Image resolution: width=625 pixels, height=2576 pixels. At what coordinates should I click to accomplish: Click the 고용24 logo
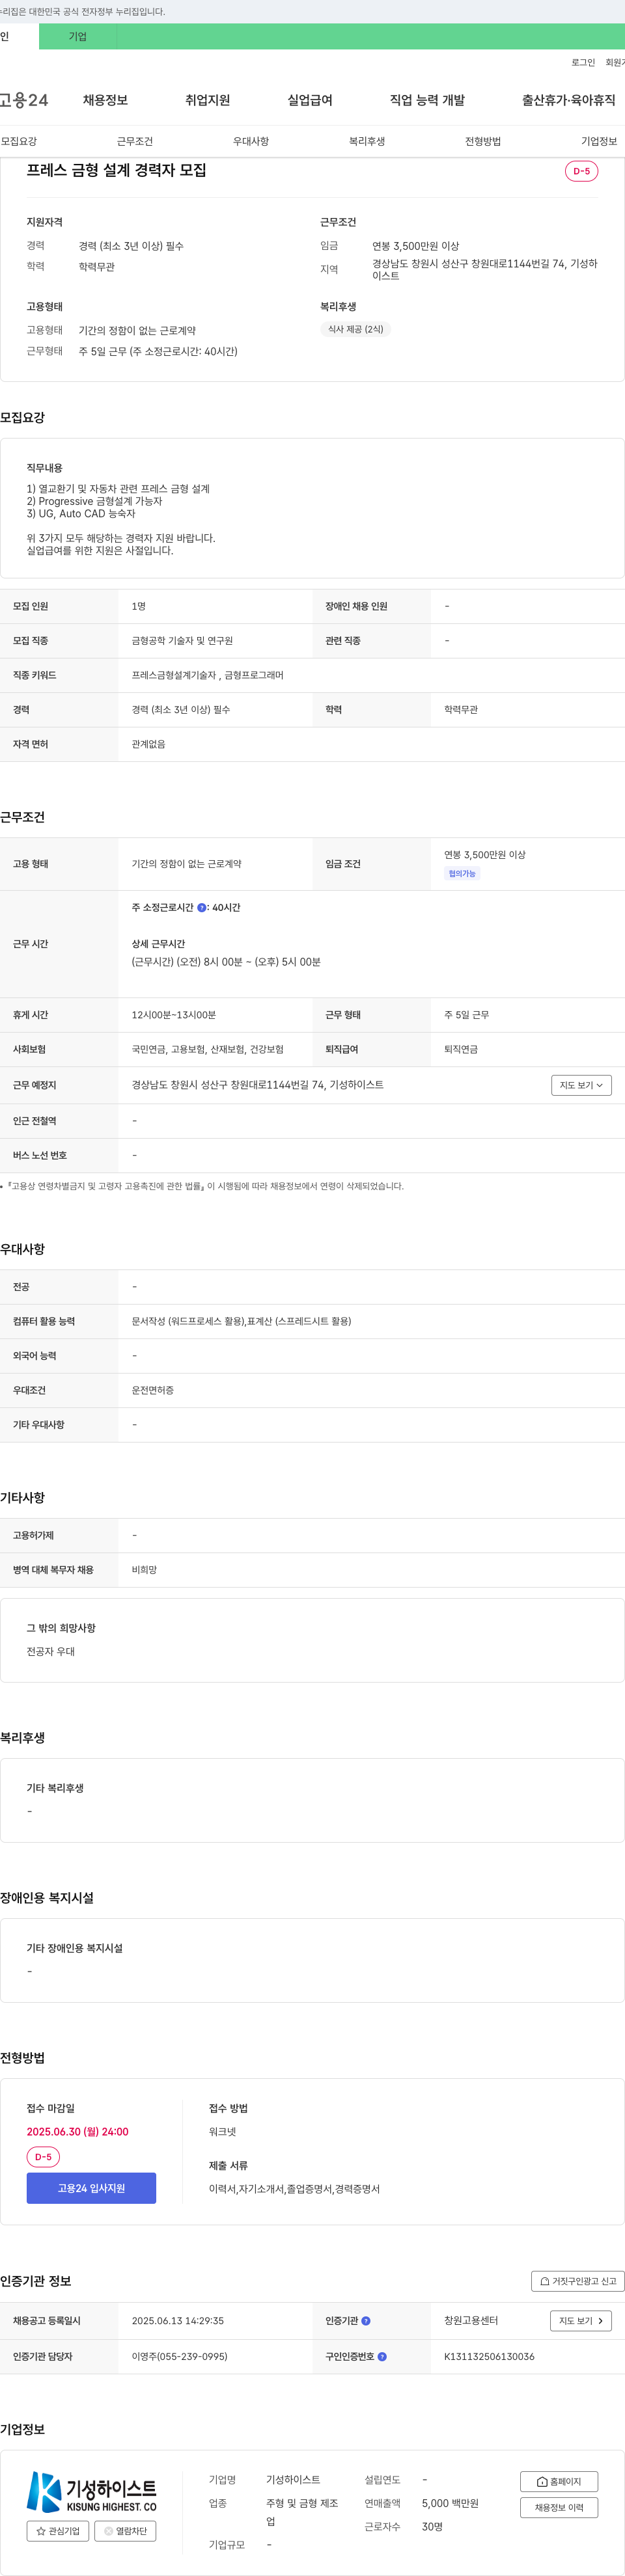point(24,100)
